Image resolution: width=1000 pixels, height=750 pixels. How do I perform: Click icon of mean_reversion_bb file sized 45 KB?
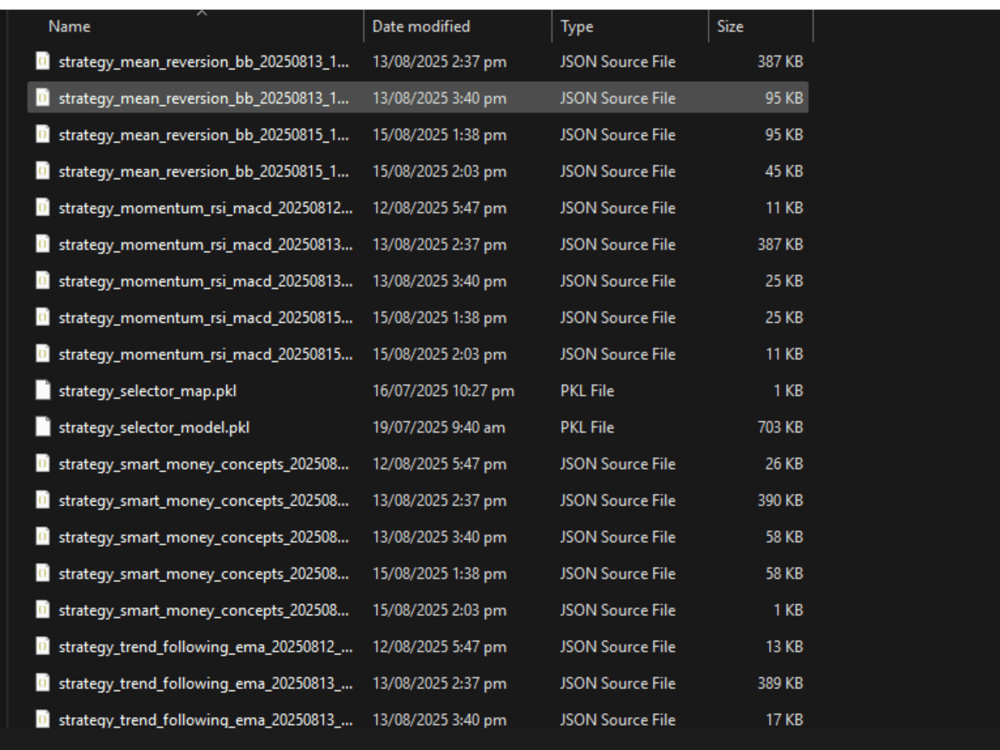click(43, 171)
